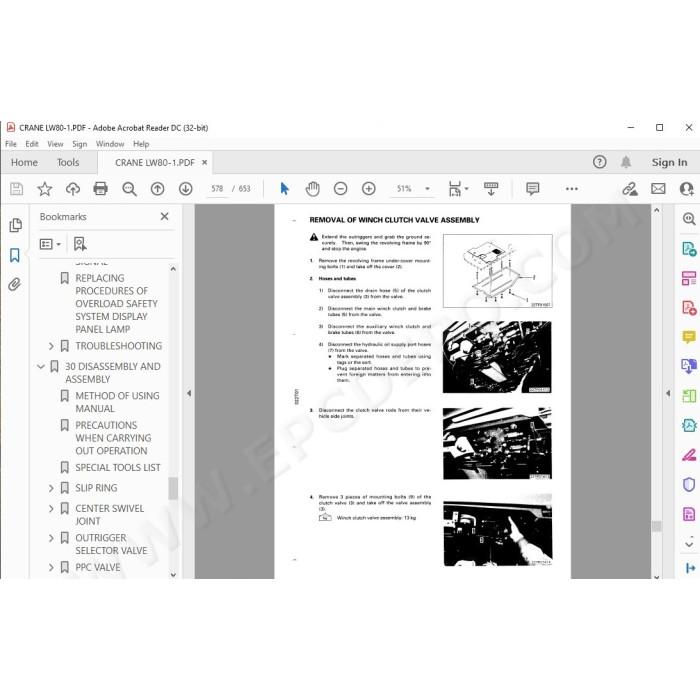Collapse the left navigation pane arrow
This screenshot has height=700, width=700.
(x=189, y=393)
